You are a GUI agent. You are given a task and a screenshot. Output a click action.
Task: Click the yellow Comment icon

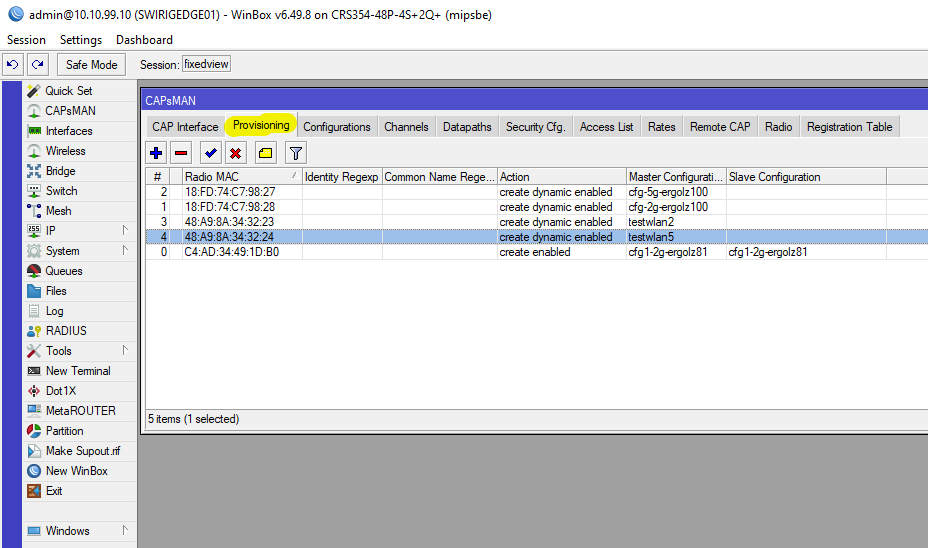click(x=265, y=153)
